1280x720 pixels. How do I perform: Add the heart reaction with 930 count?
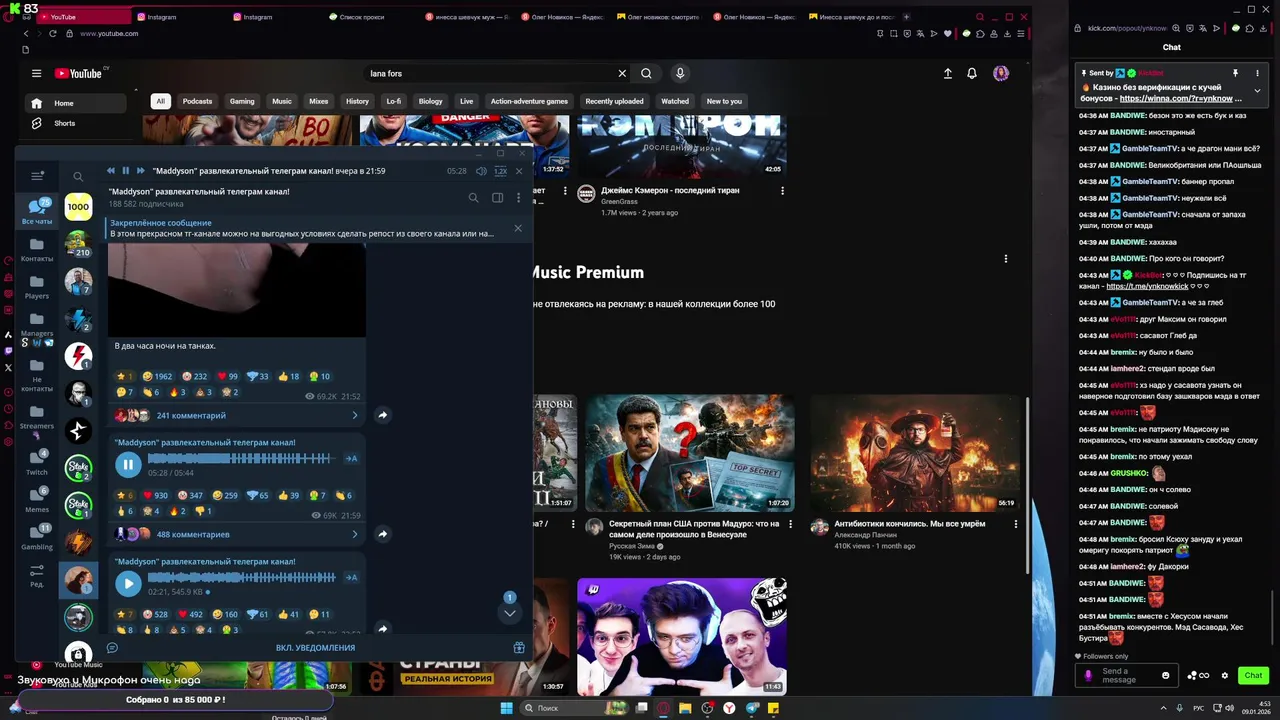click(x=154, y=495)
